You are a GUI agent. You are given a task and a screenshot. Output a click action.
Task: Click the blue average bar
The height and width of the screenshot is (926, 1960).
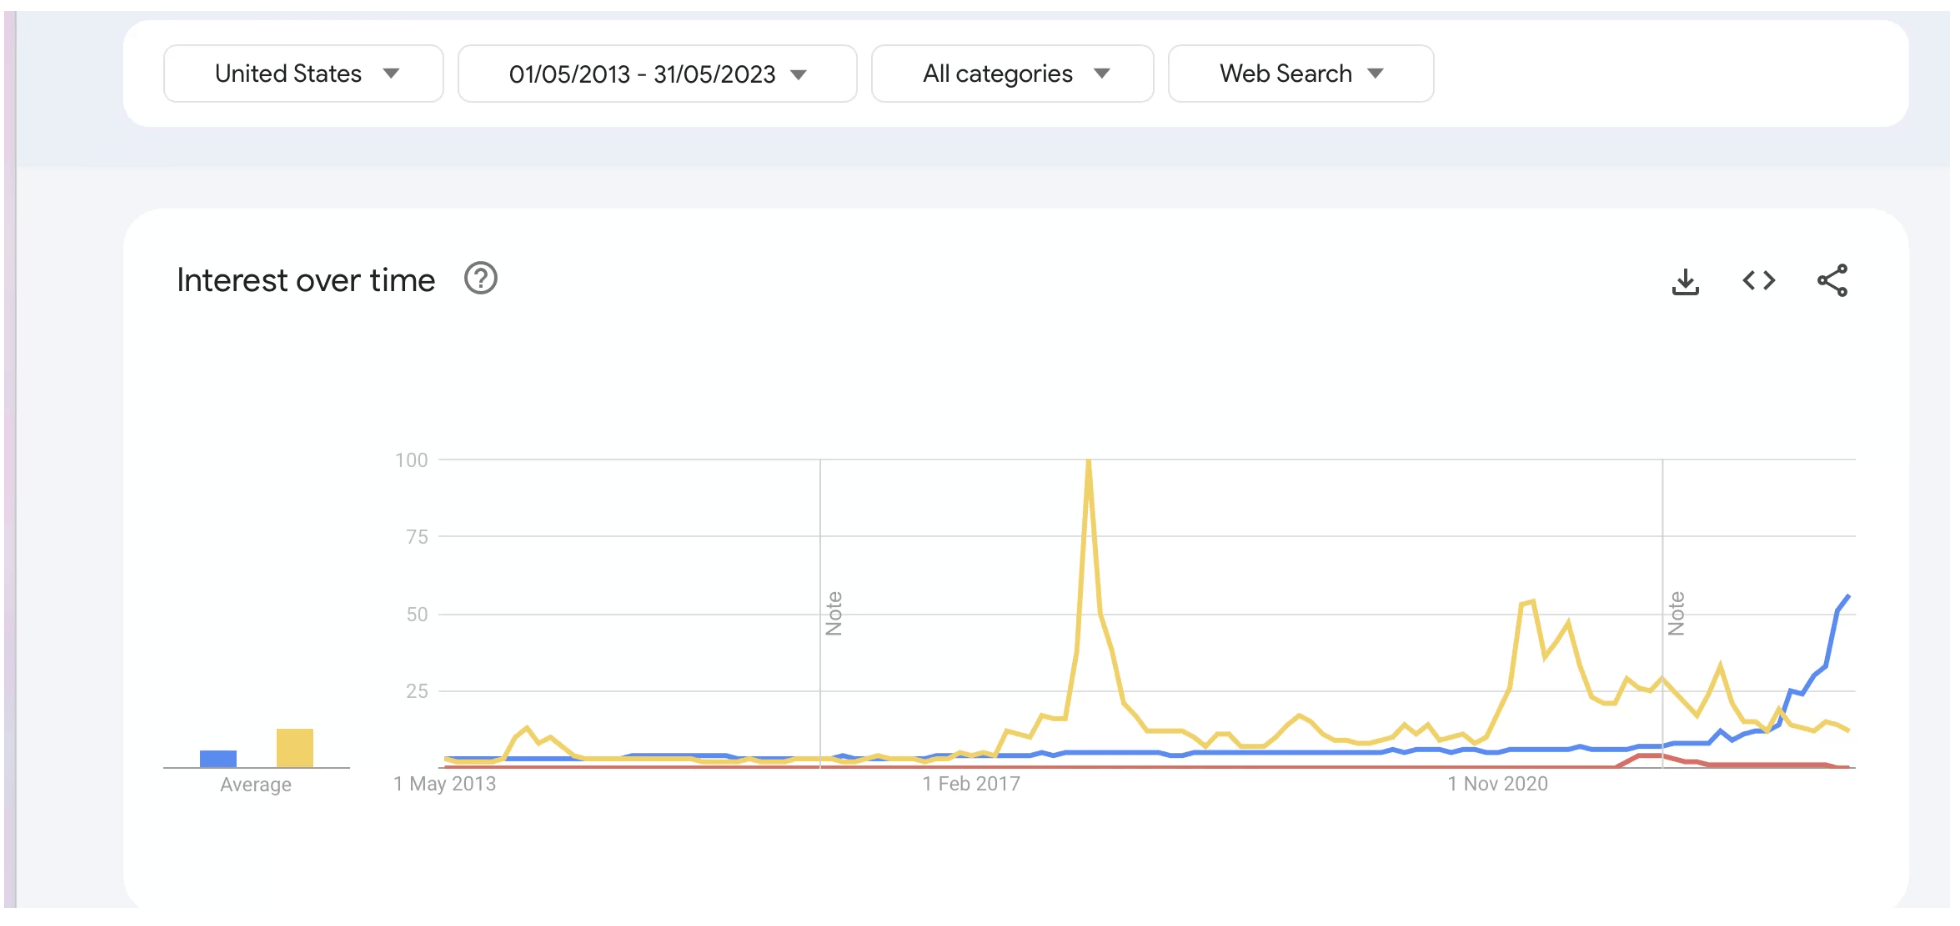[x=218, y=759]
